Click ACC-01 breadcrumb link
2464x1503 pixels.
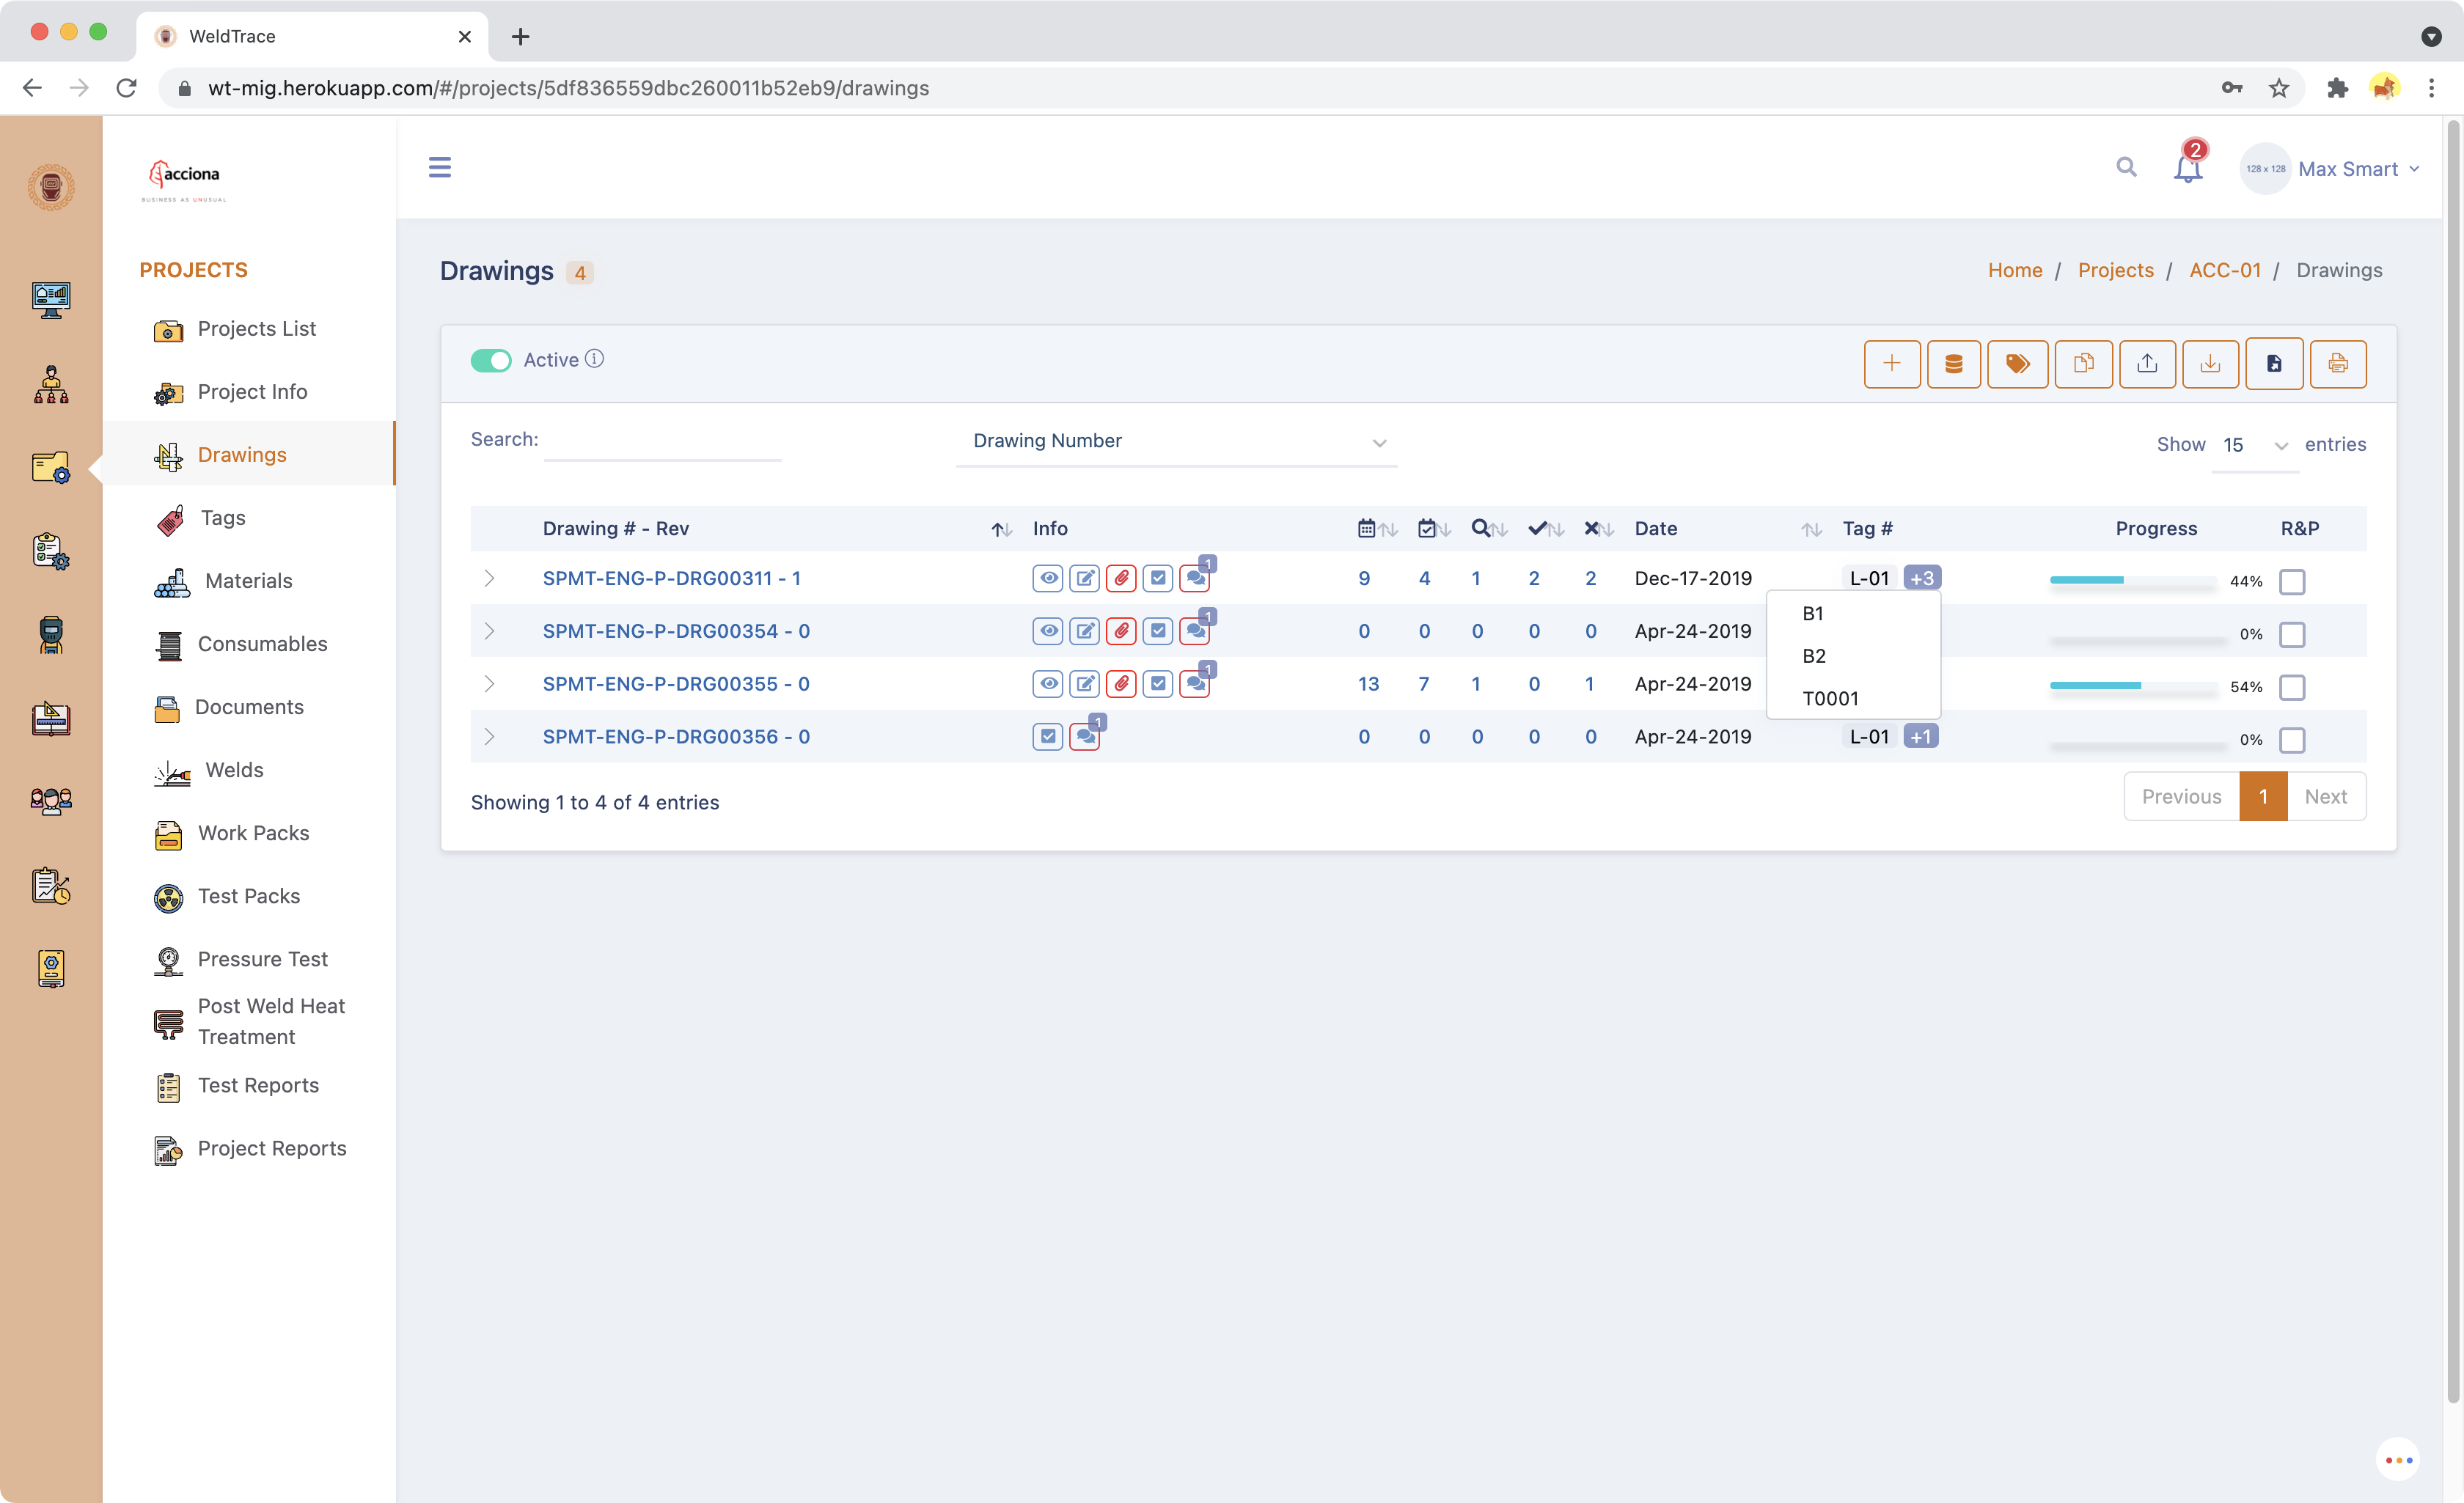2224,270
